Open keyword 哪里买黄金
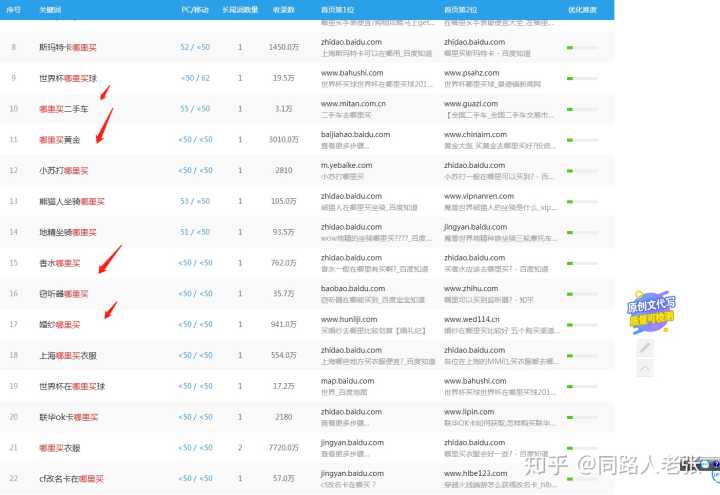 59,140
